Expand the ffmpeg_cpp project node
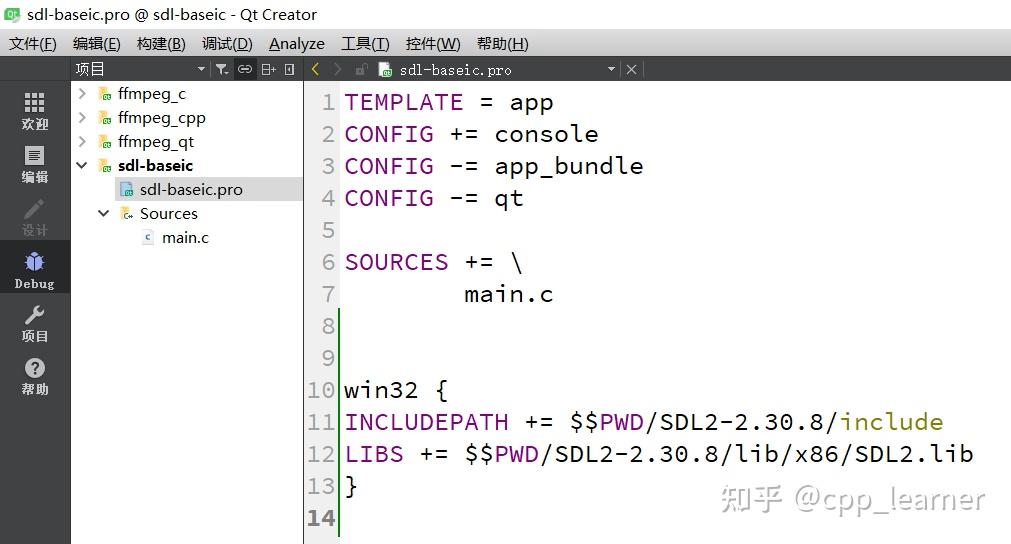 (x=82, y=117)
